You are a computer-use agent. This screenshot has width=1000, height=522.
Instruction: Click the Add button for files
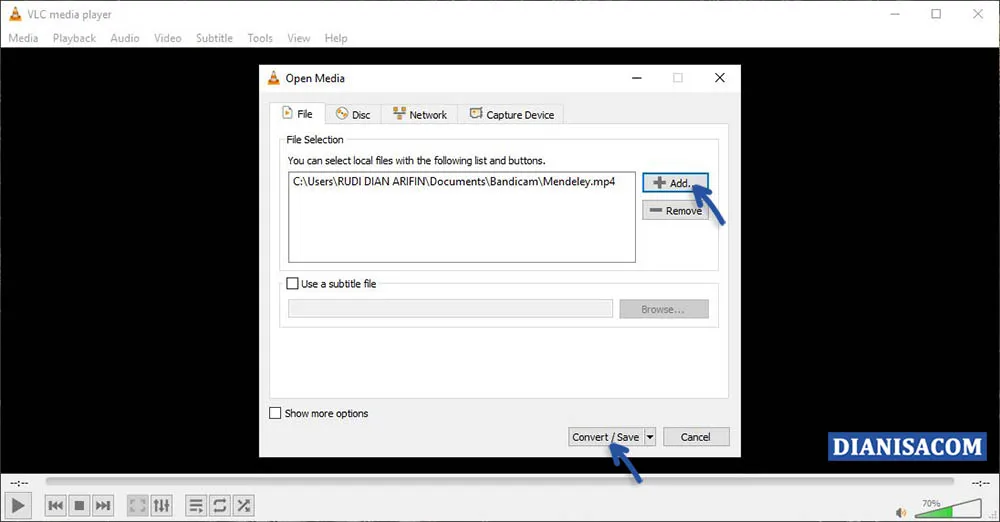pos(675,183)
